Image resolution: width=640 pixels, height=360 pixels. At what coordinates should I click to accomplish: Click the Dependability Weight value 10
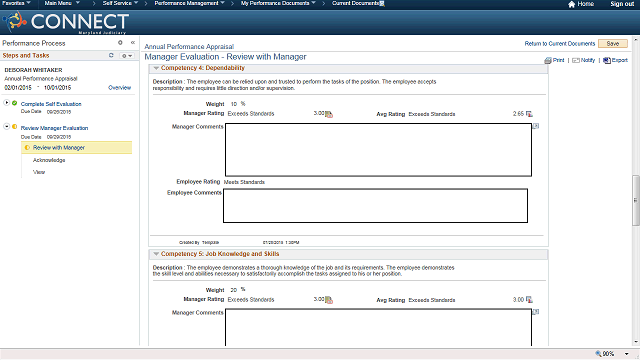point(233,104)
